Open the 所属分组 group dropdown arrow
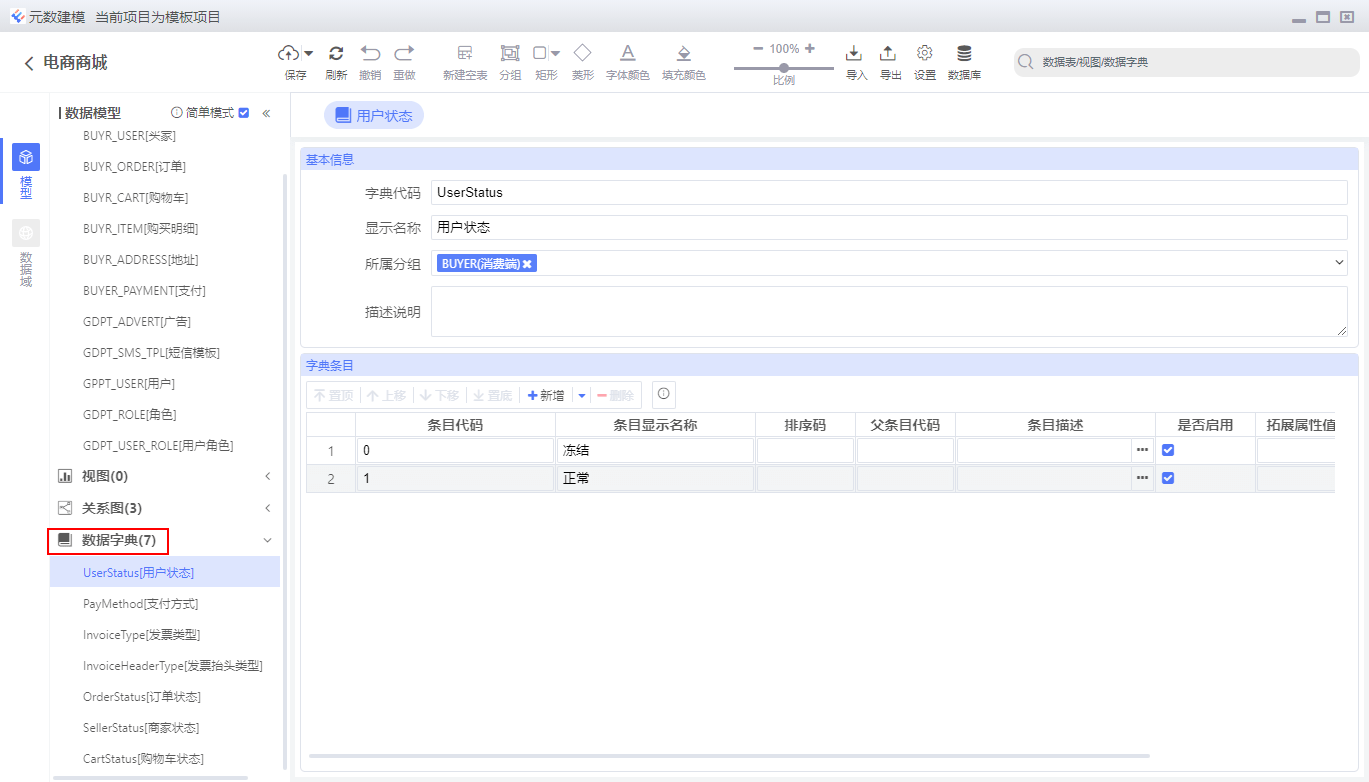Screen dimensions: 1369x782 click(1339, 262)
